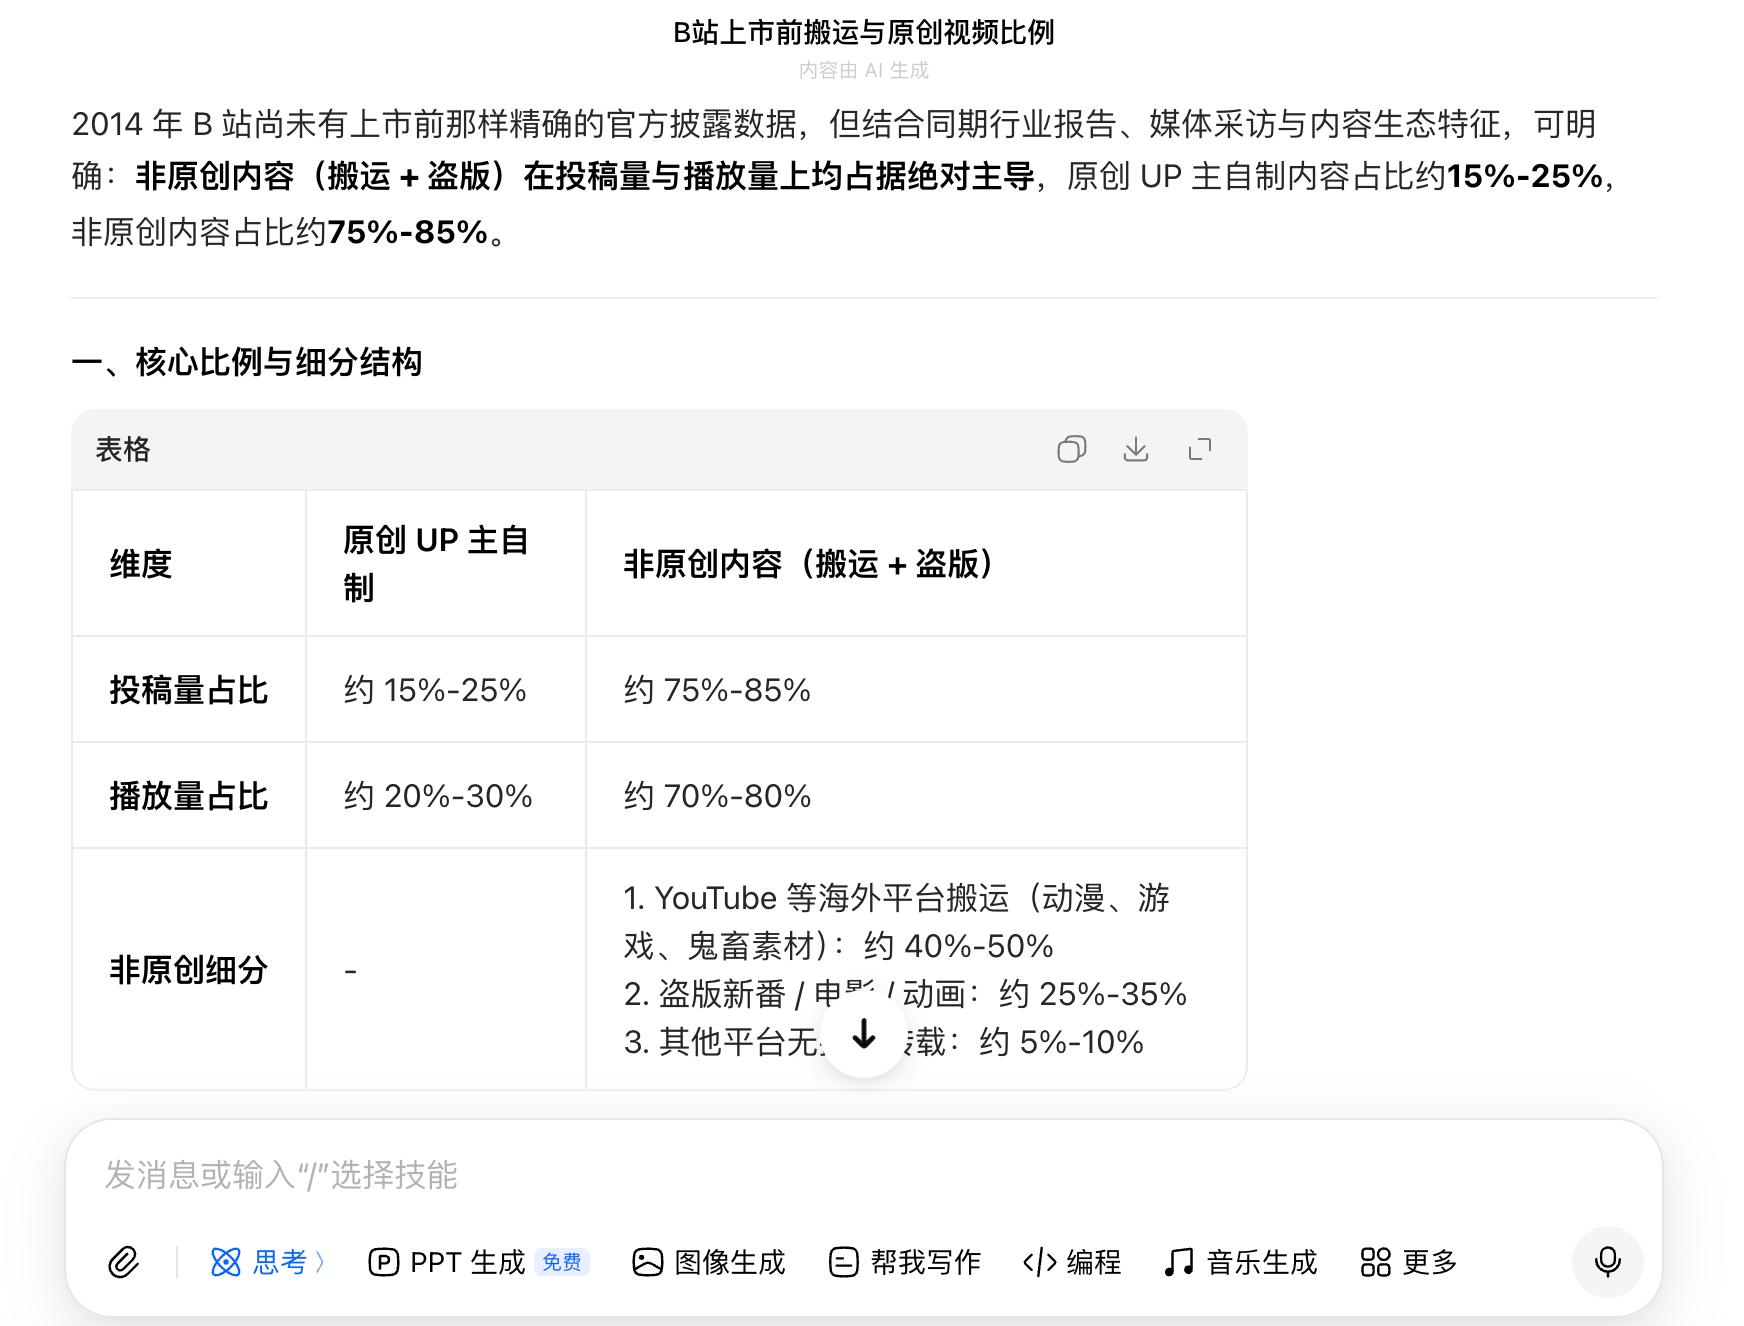The image size is (1744, 1326).
Task: Copy the table contents
Action: click(x=1072, y=450)
